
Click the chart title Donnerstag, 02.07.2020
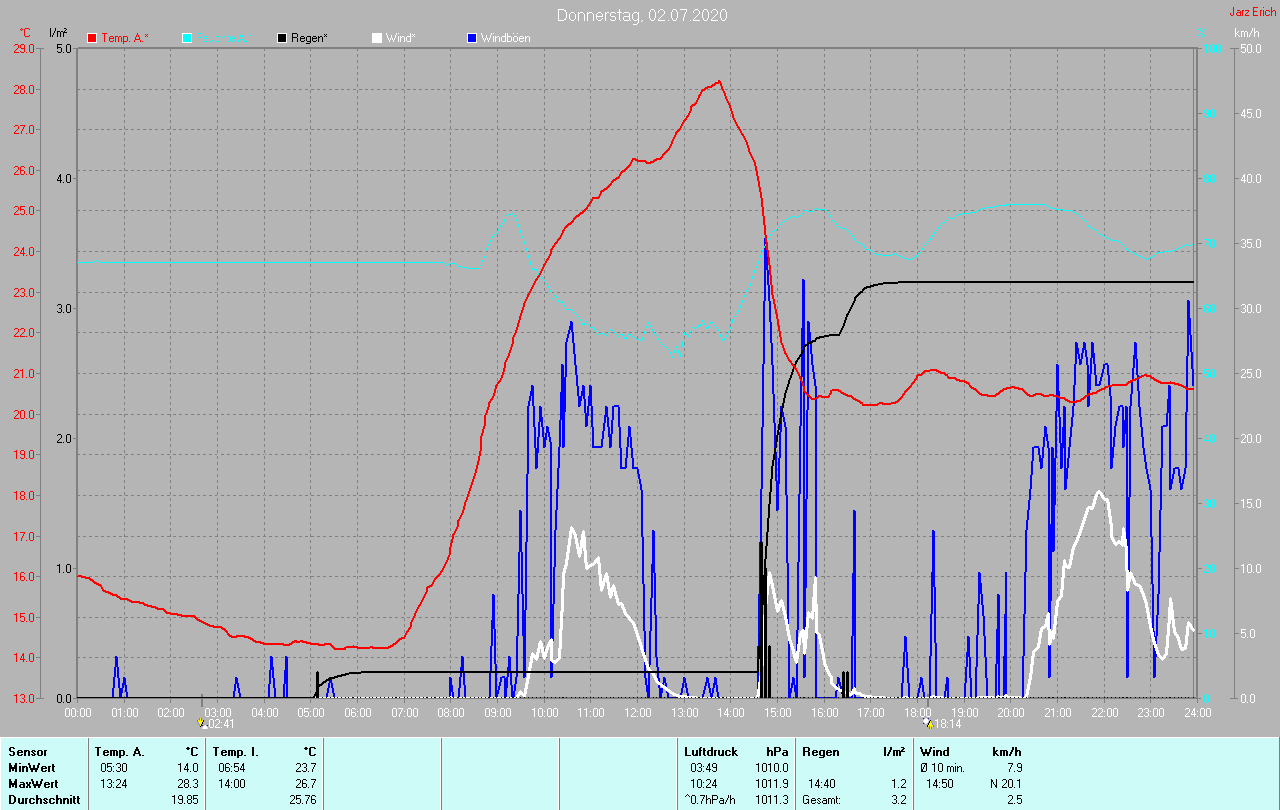[642, 15]
